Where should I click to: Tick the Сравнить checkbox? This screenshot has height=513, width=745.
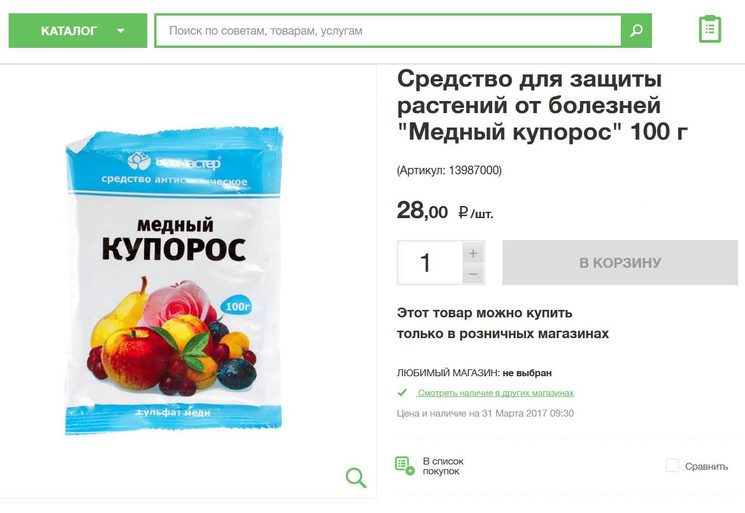point(672,466)
